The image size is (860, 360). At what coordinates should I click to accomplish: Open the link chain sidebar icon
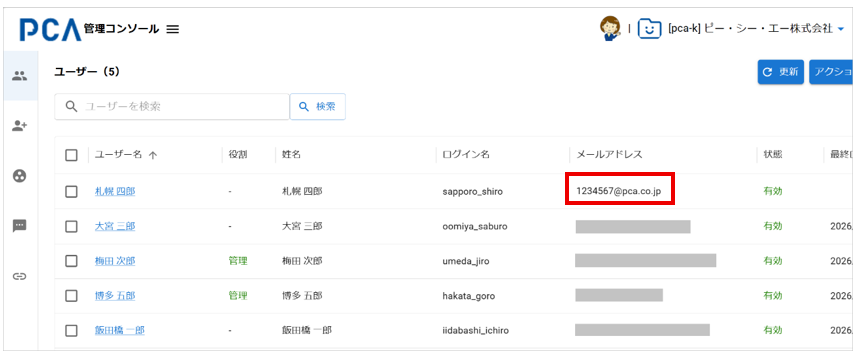click(20, 276)
